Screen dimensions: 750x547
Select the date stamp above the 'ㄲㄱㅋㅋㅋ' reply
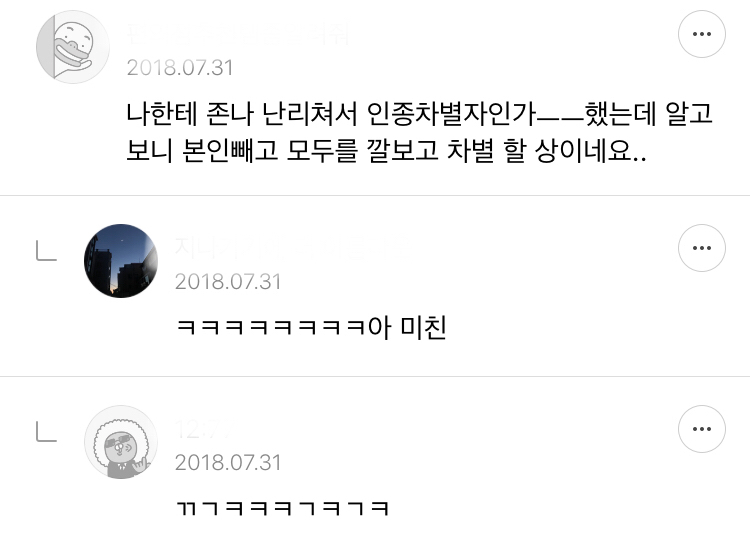click(x=228, y=462)
